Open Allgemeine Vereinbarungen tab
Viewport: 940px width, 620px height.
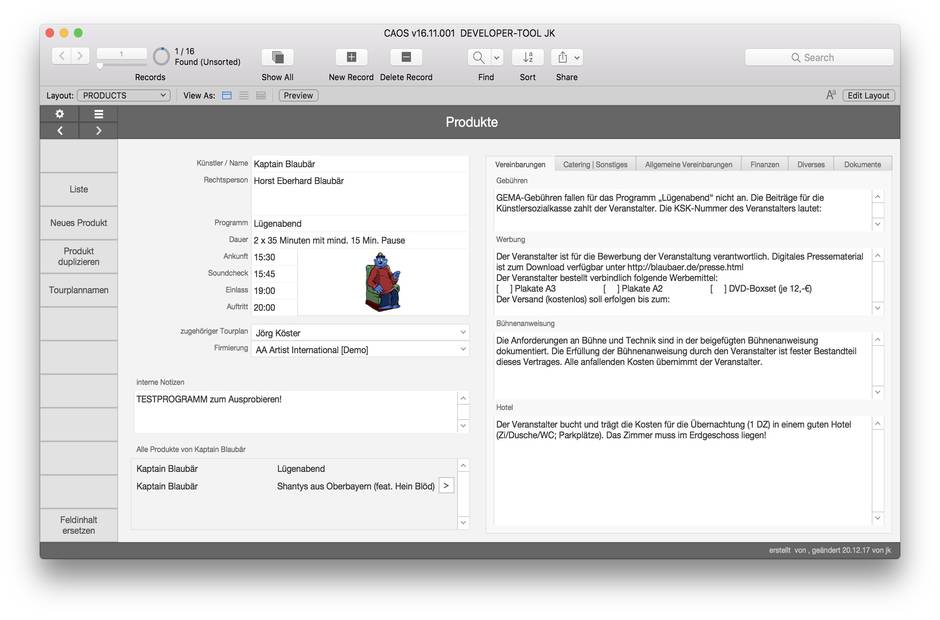coord(689,164)
